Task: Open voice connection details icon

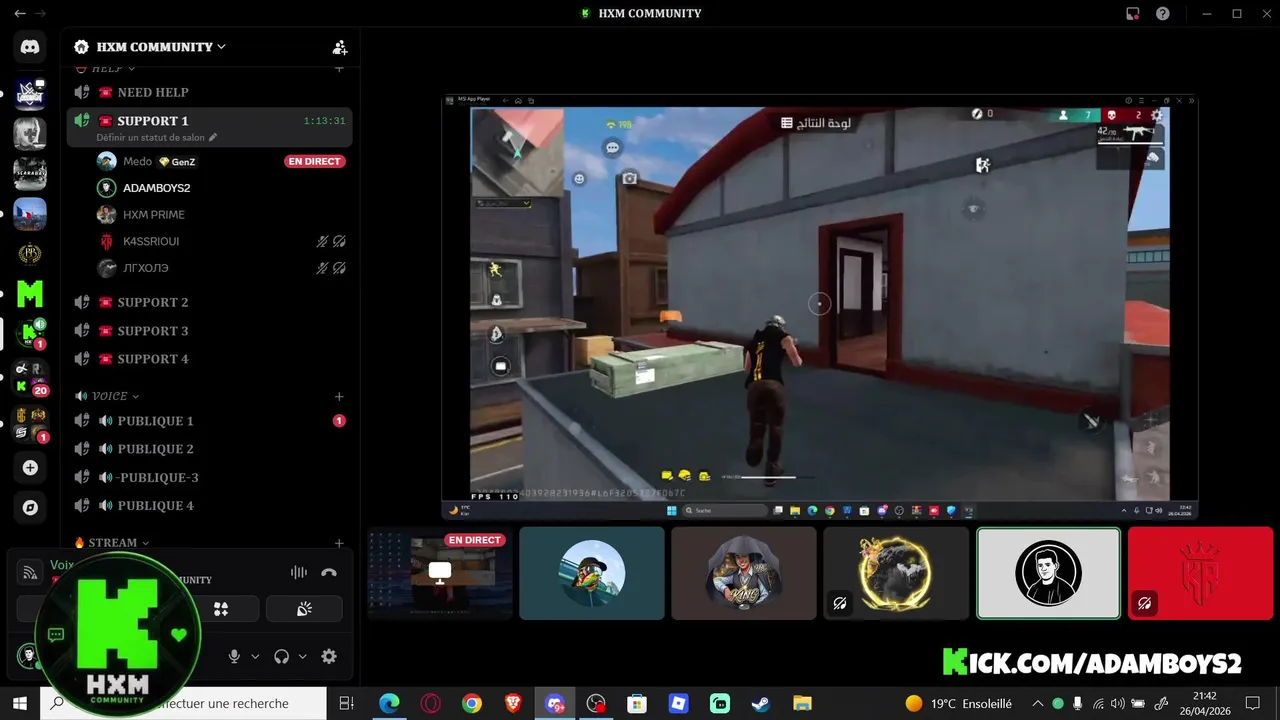Action: [31, 572]
